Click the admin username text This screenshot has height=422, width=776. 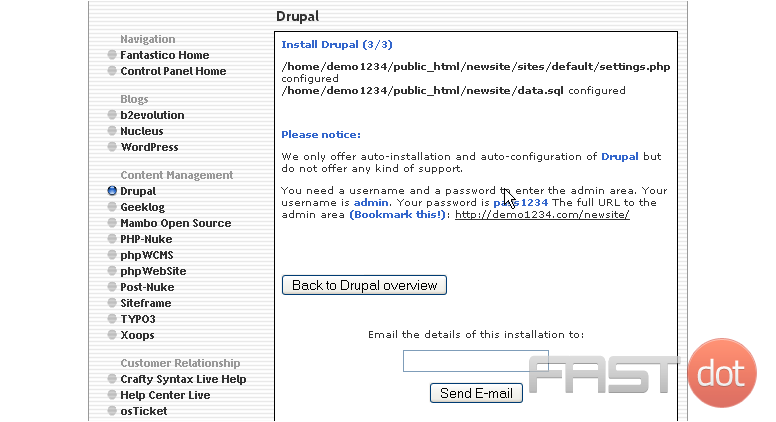click(x=371, y=202)
